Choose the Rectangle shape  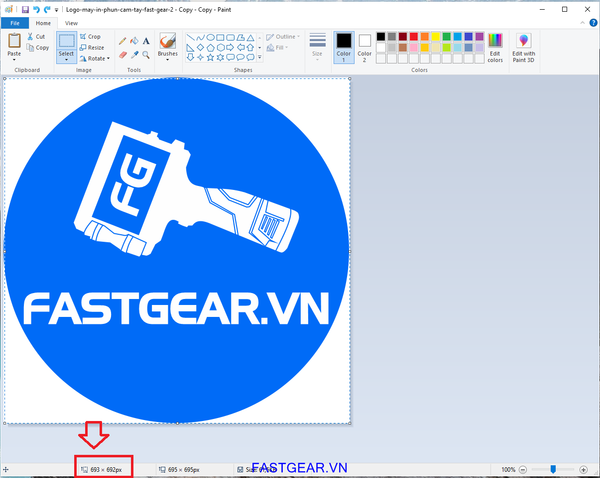tap(220, 38)
